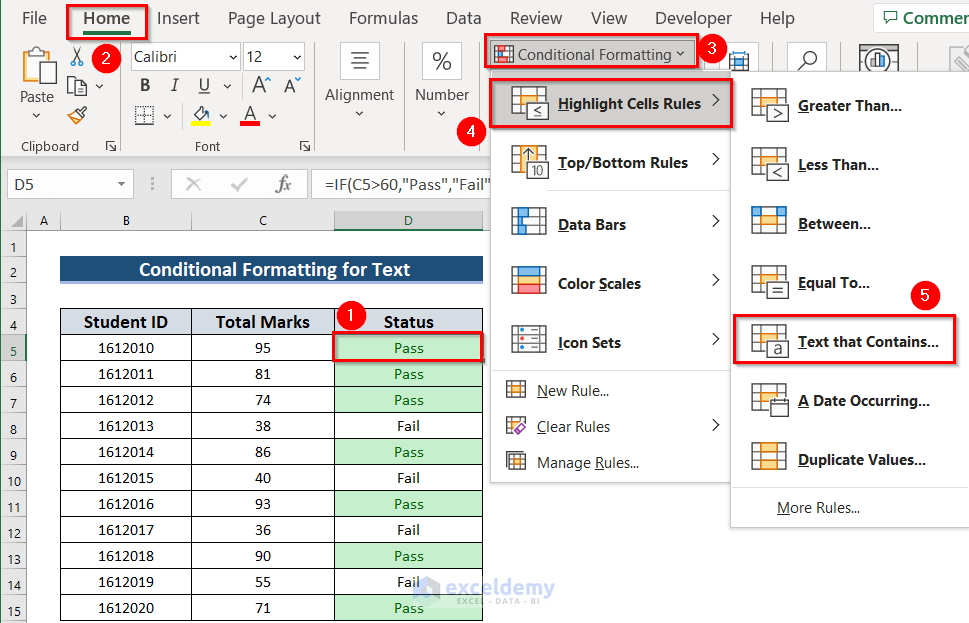The height and width of the screenshot is (623, 969).
Task: Click the Review tab
Action: [536, 19]
